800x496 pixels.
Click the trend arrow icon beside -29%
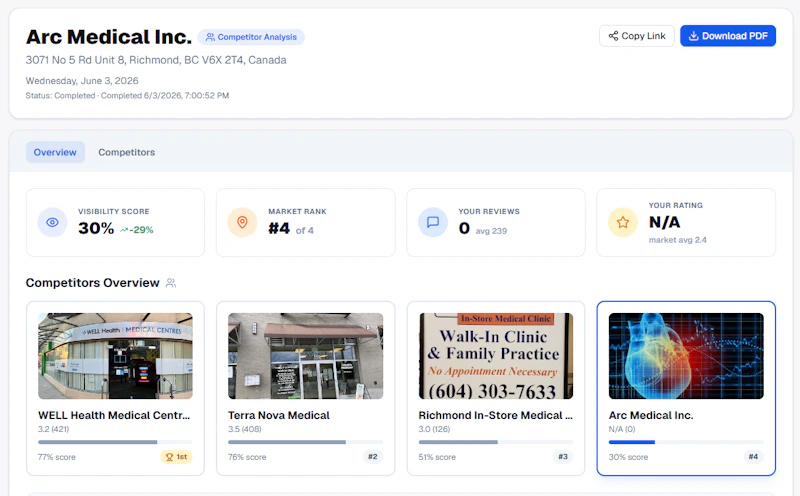[x=123, y=230]
